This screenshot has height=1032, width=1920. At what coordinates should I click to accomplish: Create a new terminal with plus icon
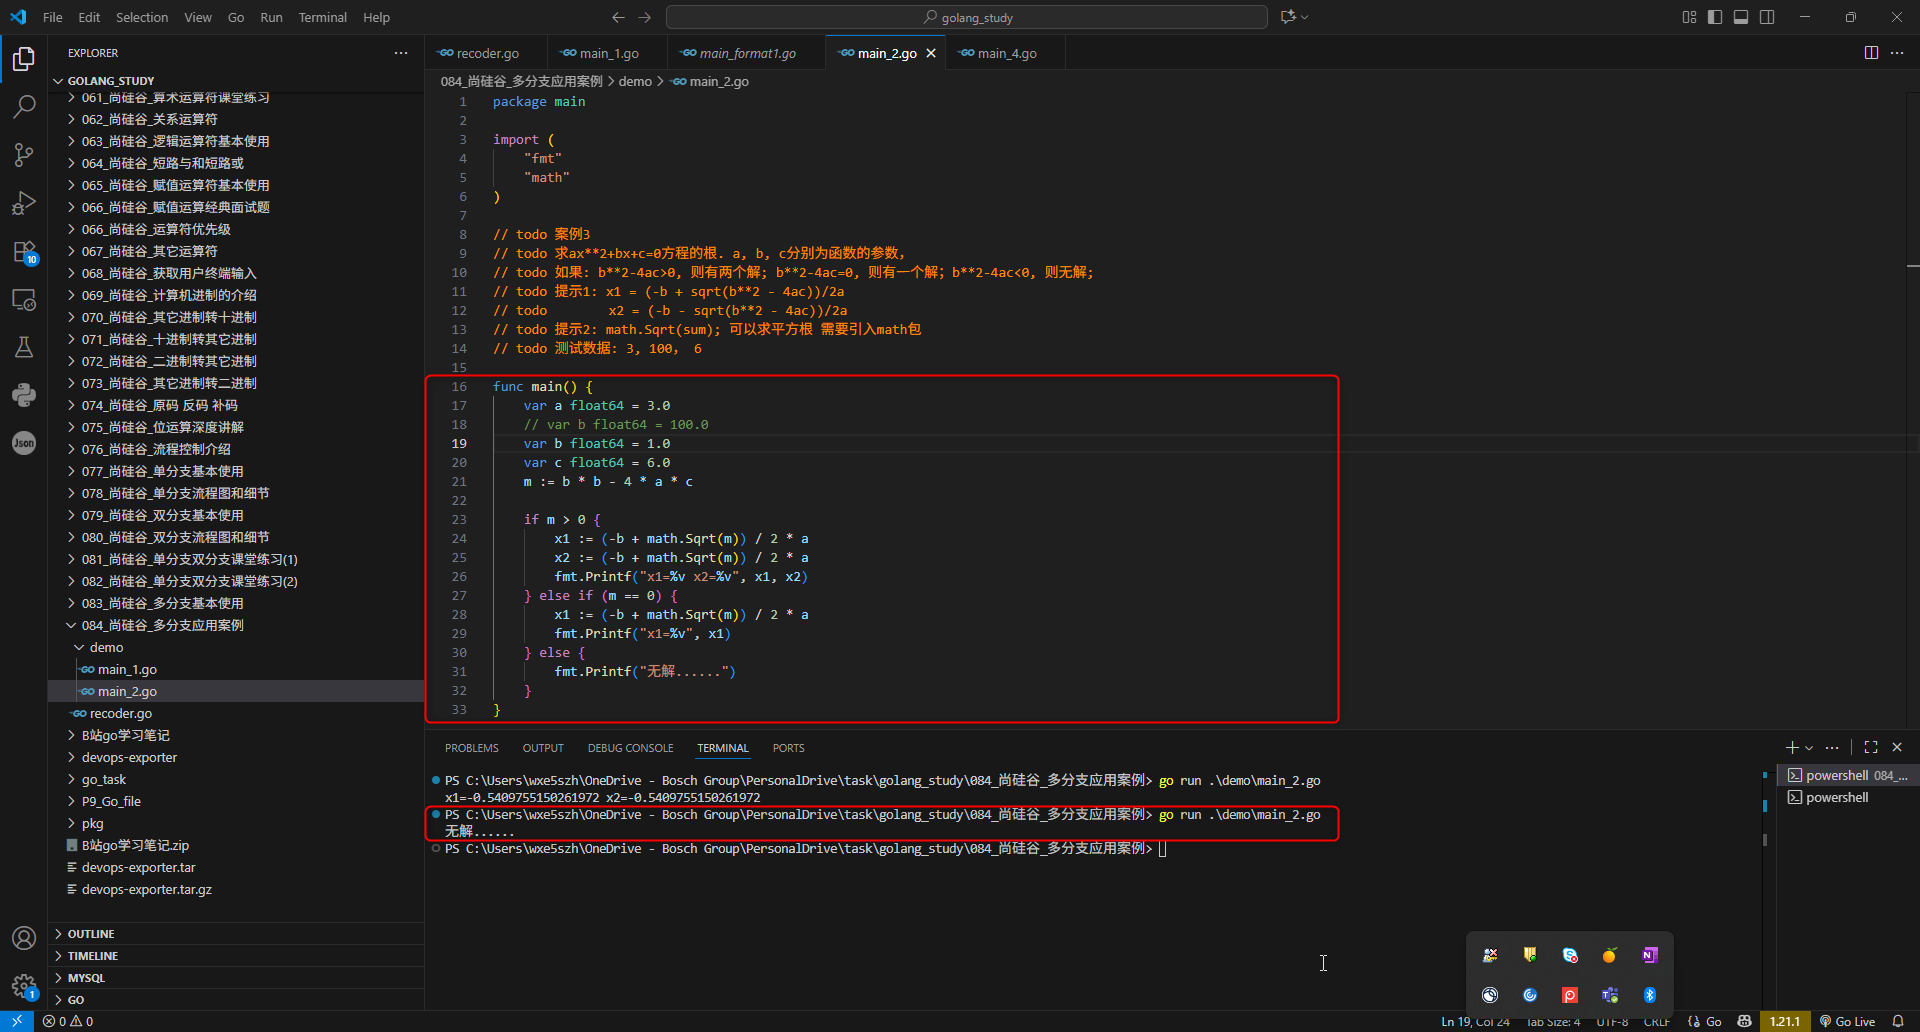(1792, 747)
